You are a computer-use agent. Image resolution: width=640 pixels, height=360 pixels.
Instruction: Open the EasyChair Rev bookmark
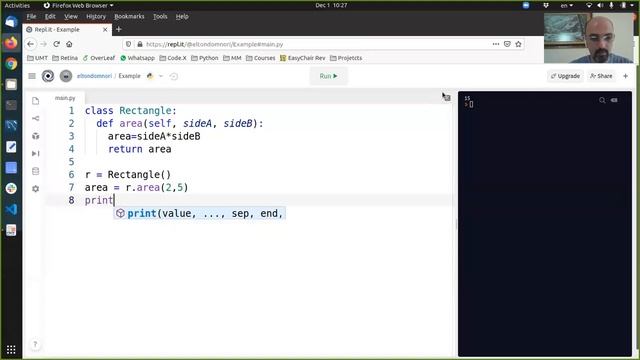pos(302,58)
